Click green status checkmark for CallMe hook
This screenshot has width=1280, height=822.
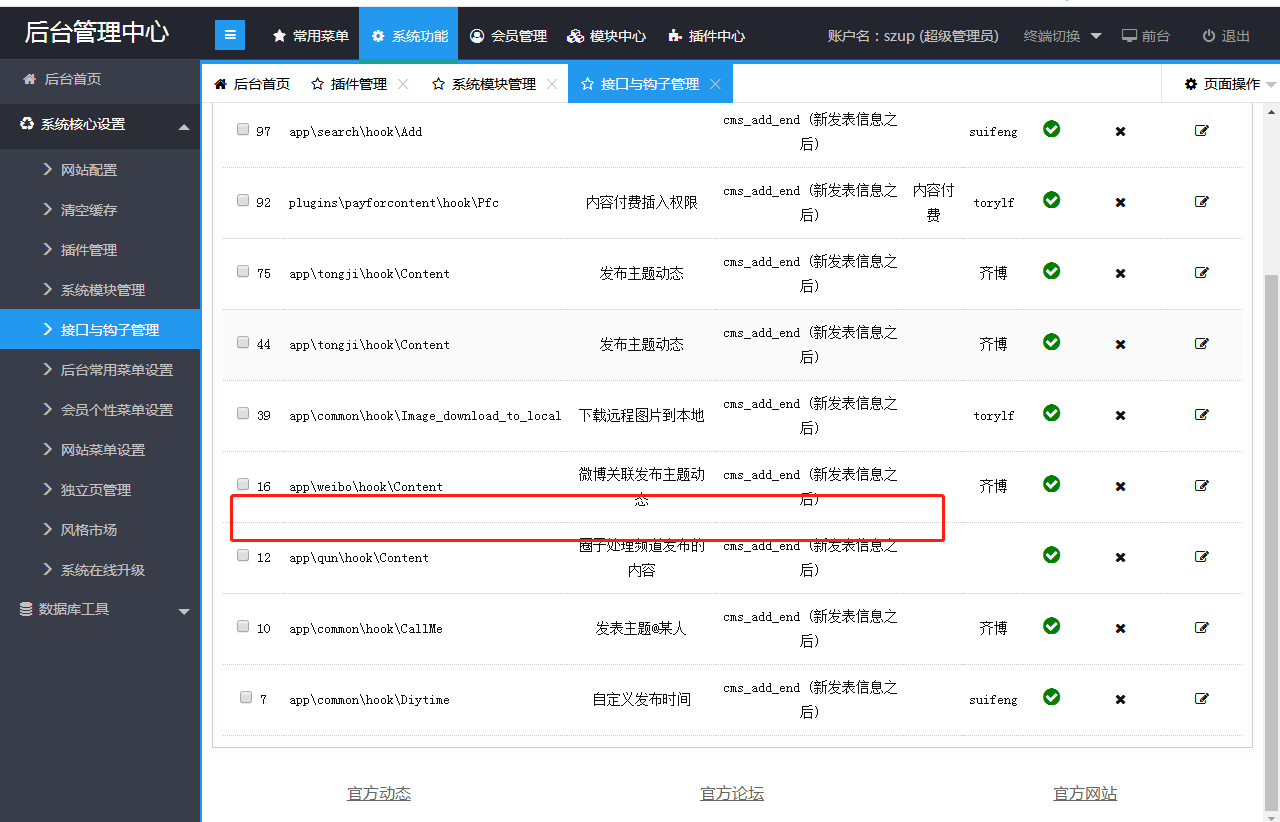click(x=1051, y=626)
